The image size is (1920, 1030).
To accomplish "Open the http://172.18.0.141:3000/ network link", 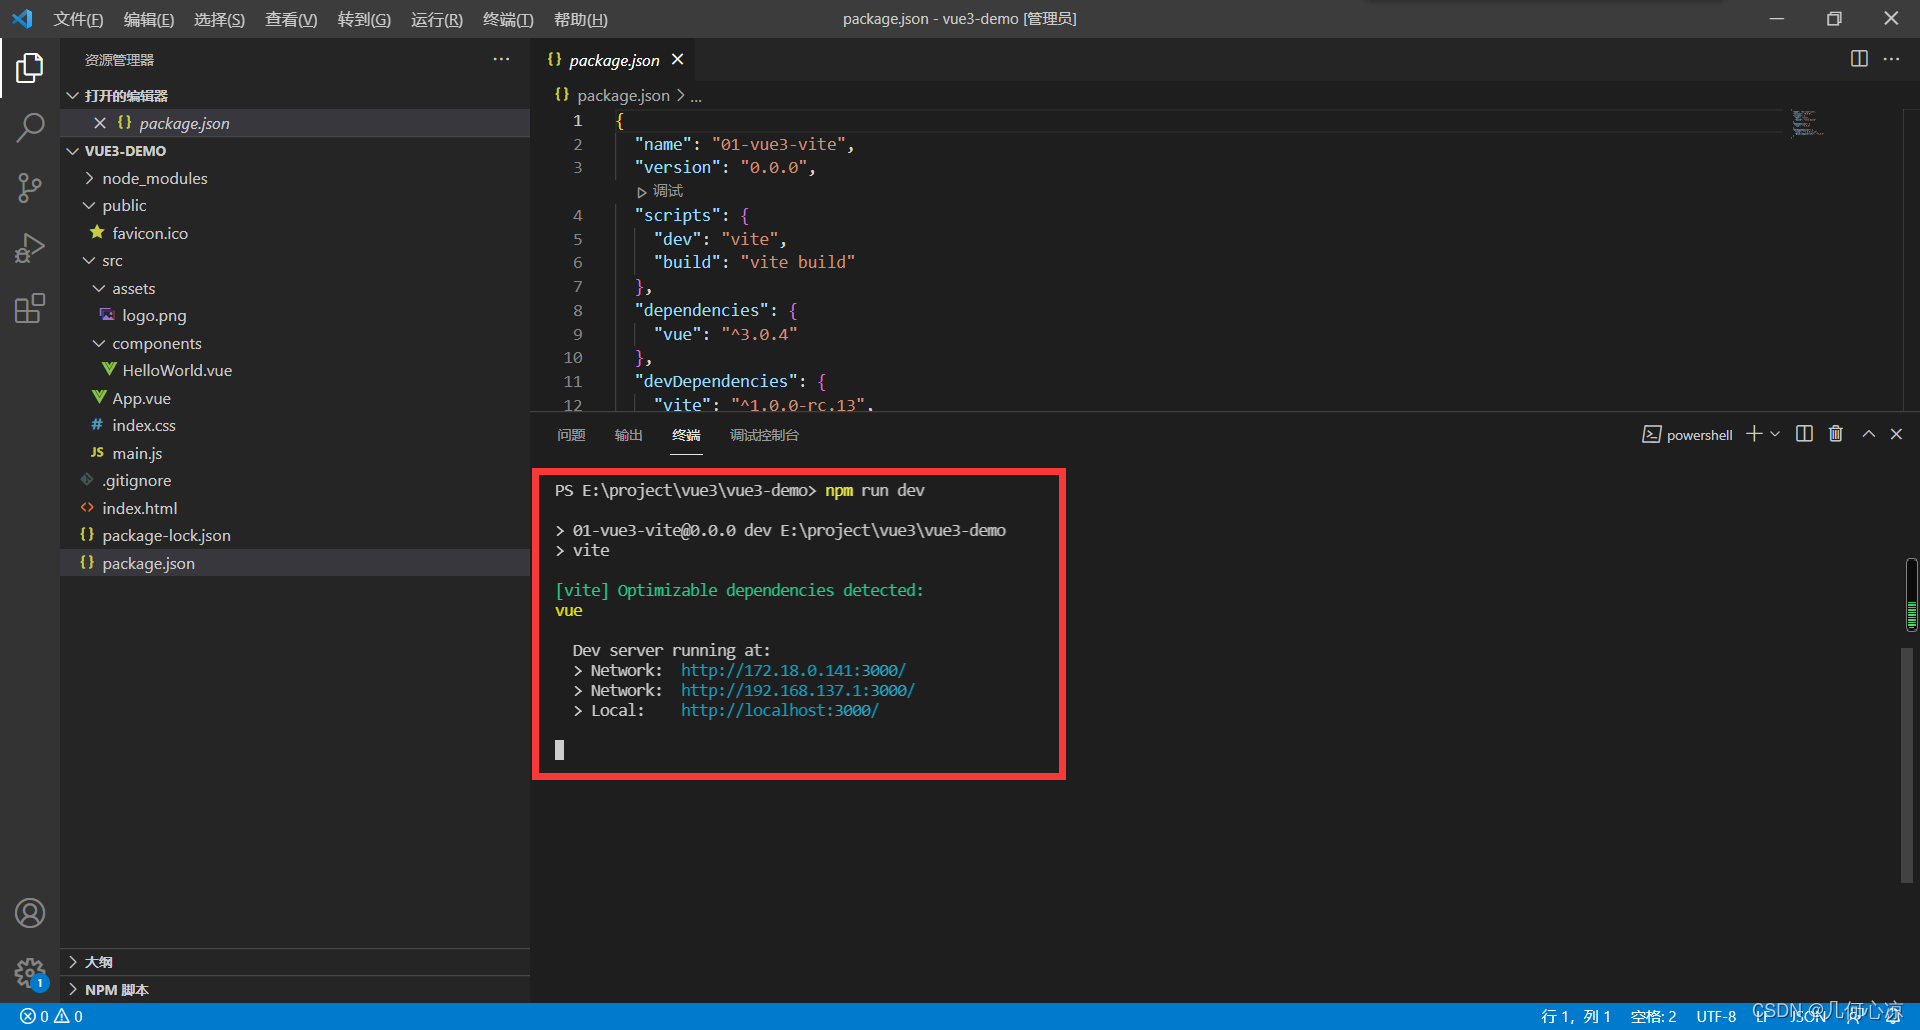I will 793,670.
